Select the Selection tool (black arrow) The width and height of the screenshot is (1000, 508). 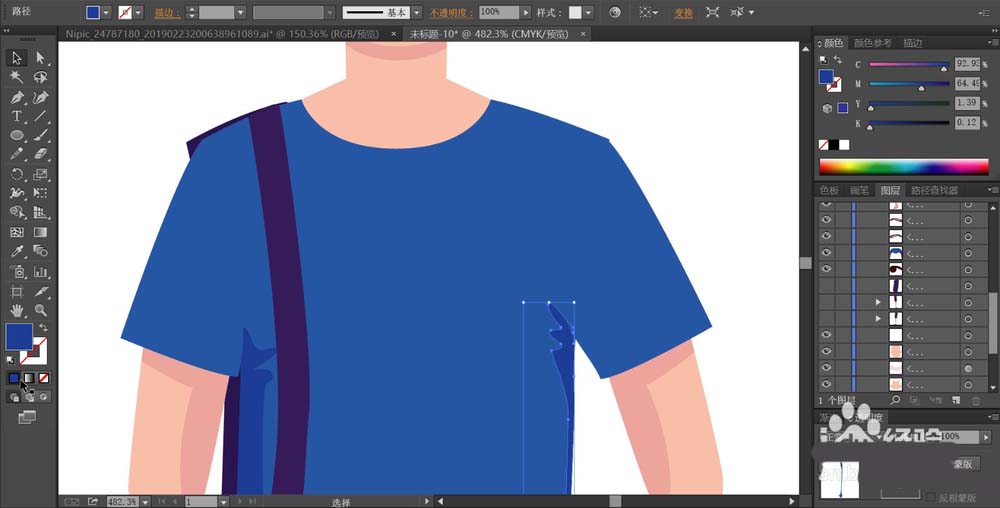[17, 58]
